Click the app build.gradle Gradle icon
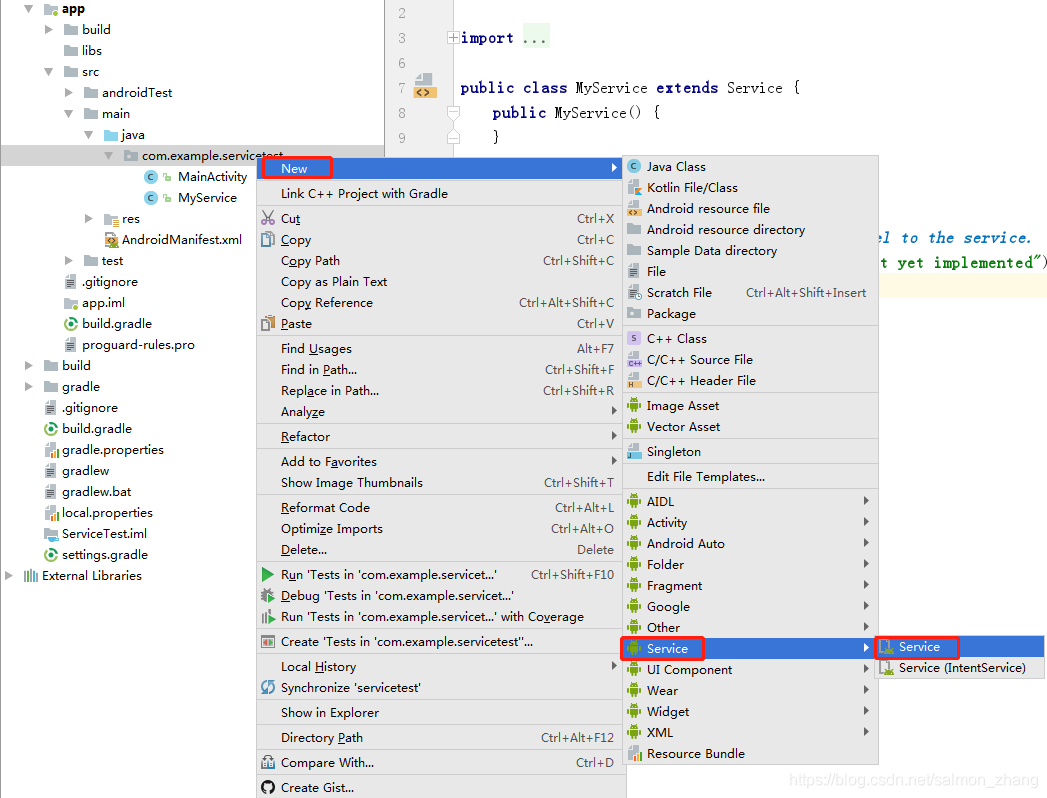Viewport: 1047px width, 798px height. click(71, 323)
